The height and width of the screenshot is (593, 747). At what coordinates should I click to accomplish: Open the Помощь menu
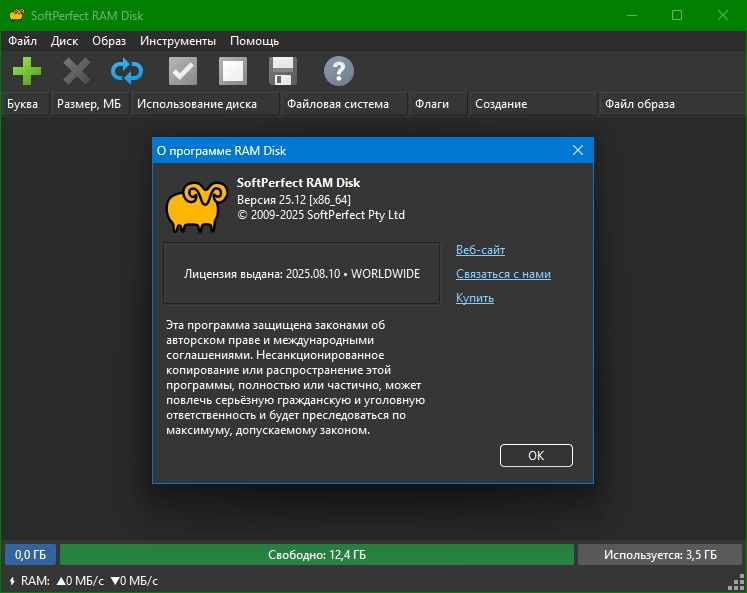(x=254, y=41)
